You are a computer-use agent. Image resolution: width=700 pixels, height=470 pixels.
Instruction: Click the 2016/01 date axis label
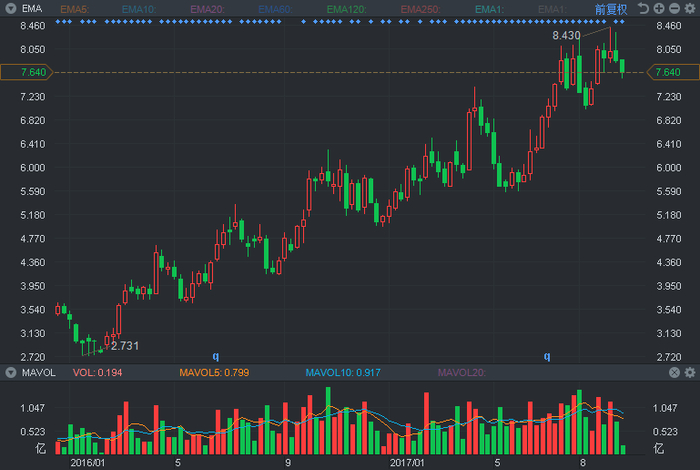(88, 463)
